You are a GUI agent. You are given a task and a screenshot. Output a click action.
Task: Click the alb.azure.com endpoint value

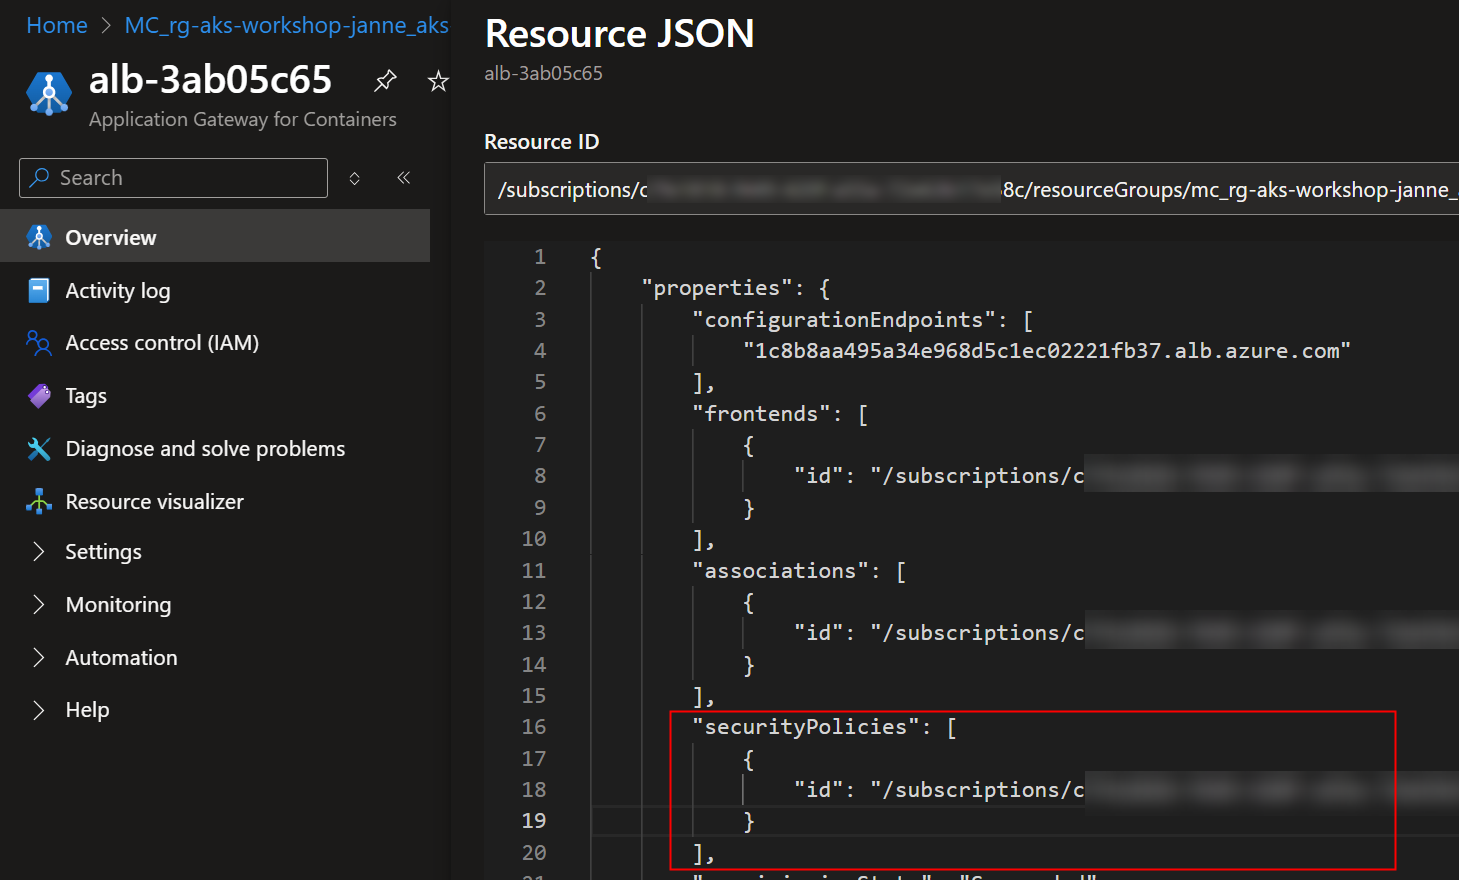coord(1046,351)
